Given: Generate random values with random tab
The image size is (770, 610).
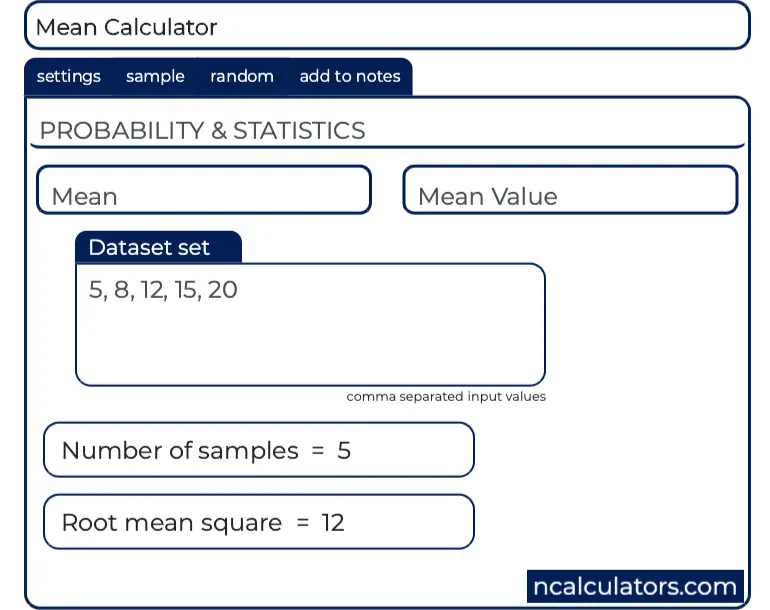Looking at the screenshot, I should tap(242, 77).
